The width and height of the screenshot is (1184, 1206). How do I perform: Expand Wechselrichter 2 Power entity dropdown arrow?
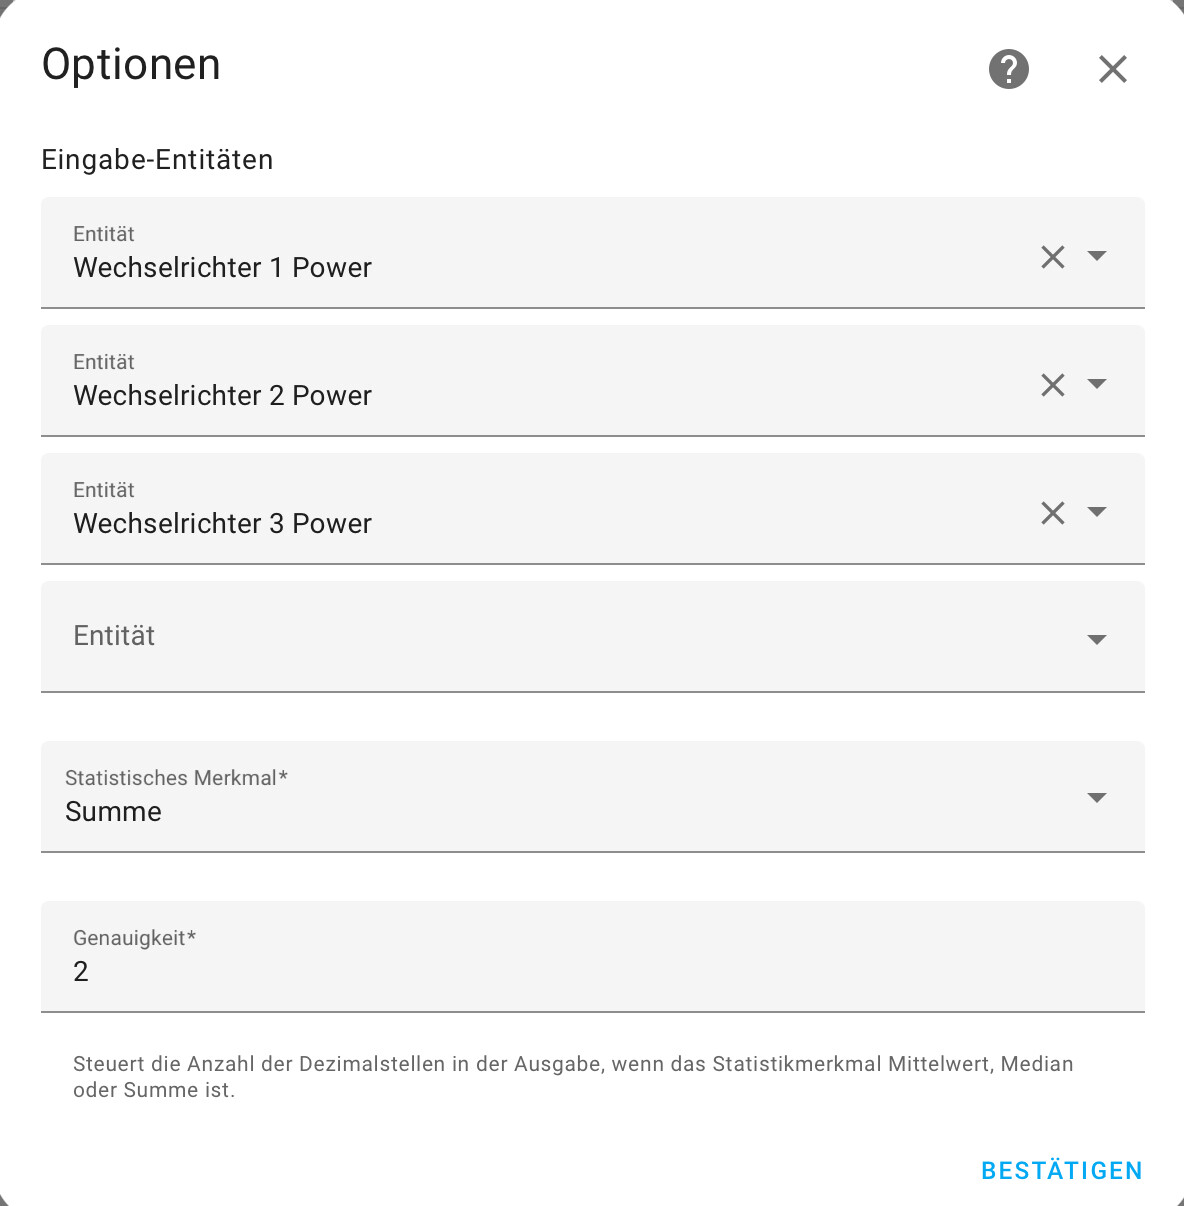click(1097, 384)
